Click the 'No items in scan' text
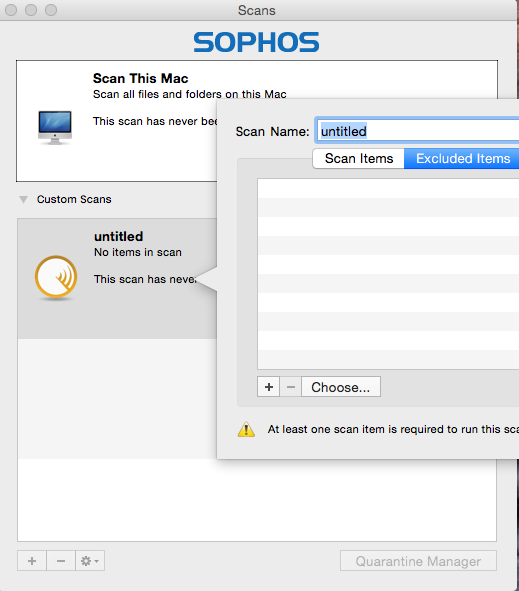The height and width of the screenshot is (591, 519). point(138,252)
